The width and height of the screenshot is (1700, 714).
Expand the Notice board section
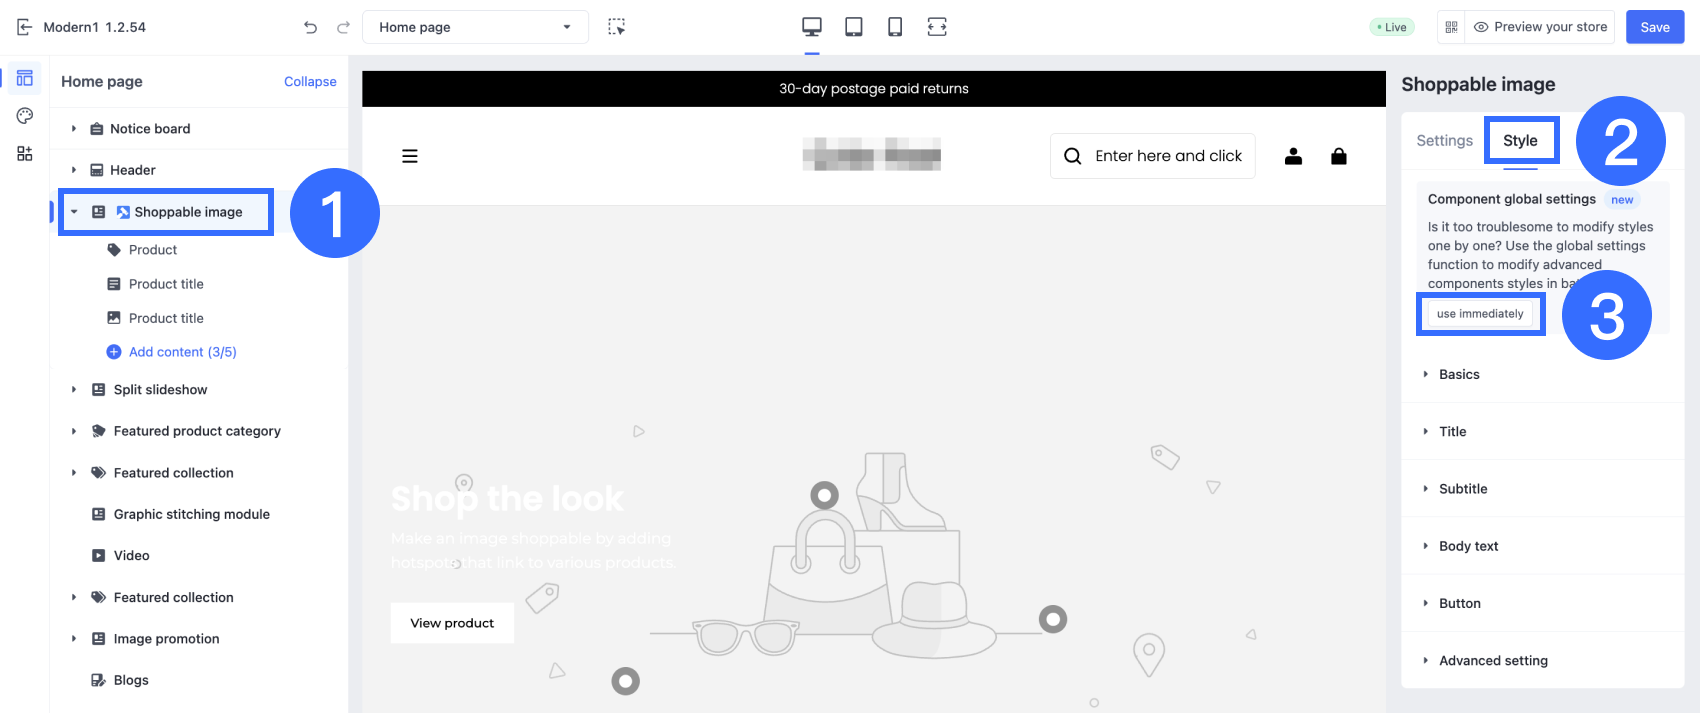pyautogui.click(x=74, y=129)
